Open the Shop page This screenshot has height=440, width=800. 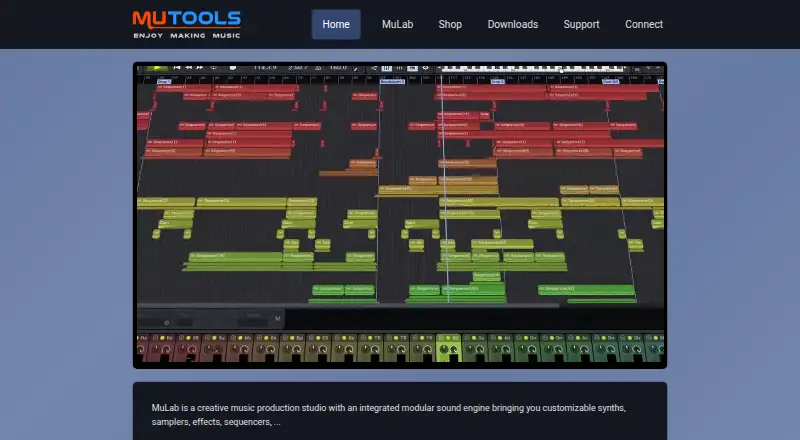tap(450, 25)
